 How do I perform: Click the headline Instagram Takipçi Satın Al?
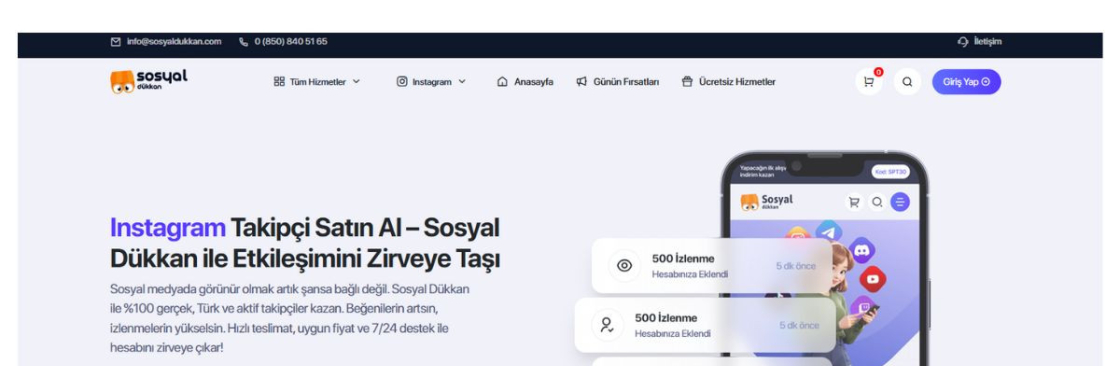[x=305, y=242]
